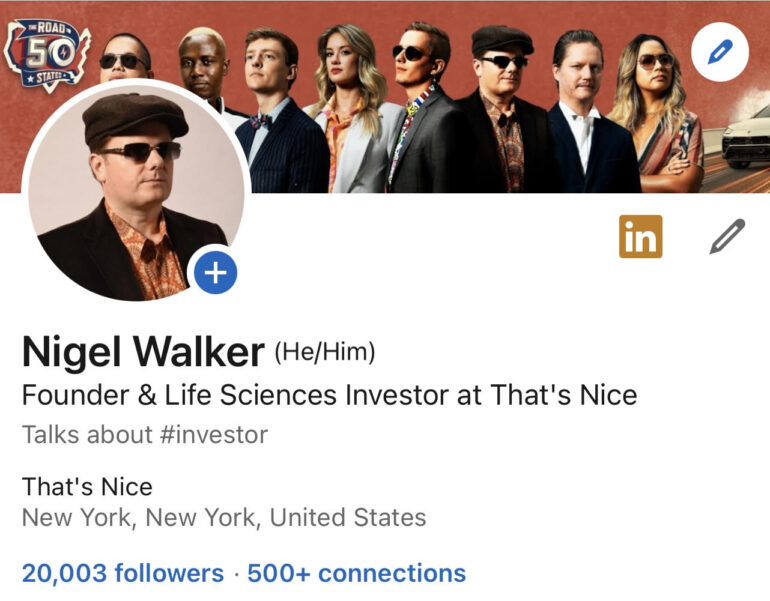Click the blue pencil icon on the banner
The height and width of the screenshot is (601, 770).
pyautogui.click(x=719, y=52)
